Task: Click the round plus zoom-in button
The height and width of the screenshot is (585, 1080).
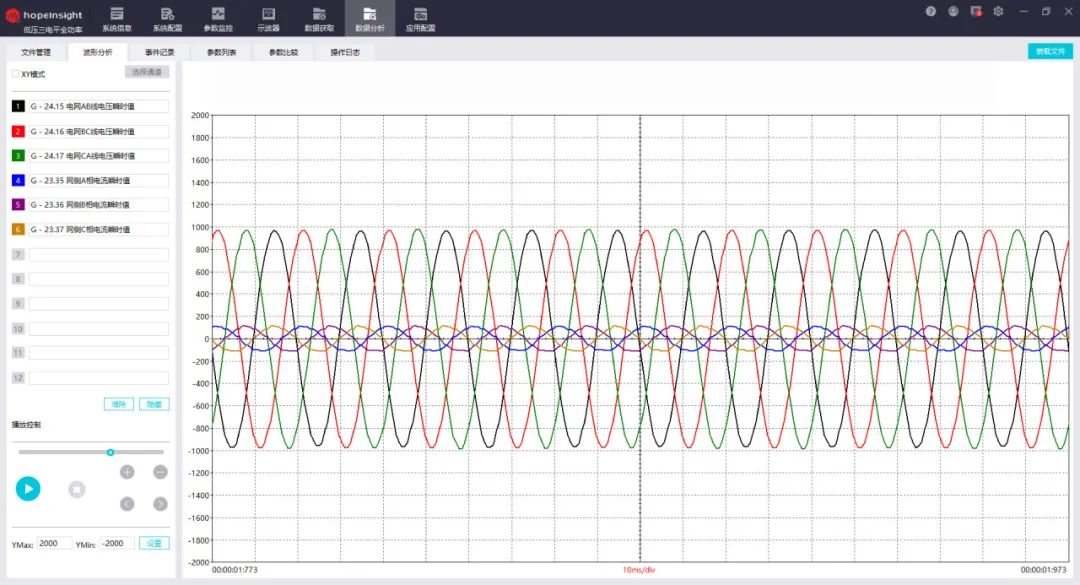Action: [x=127, y=472]
